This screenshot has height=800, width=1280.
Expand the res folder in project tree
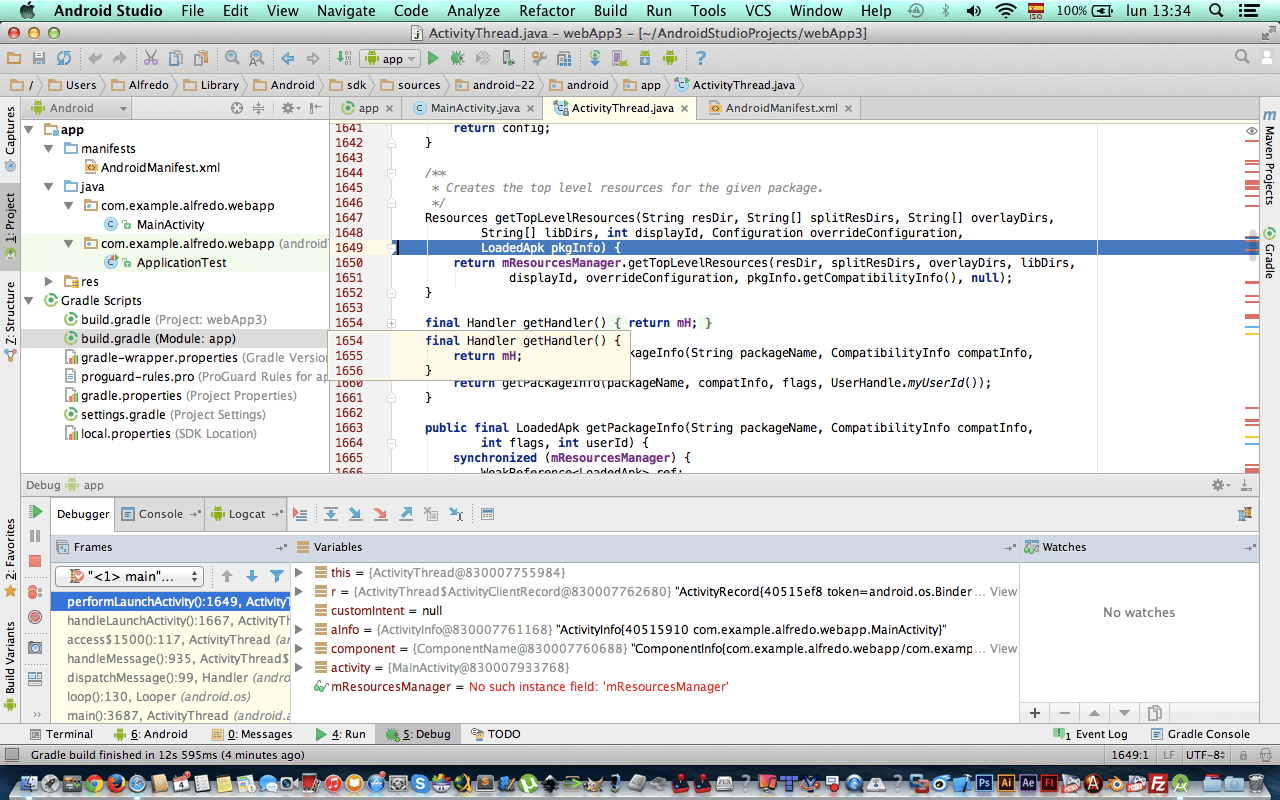point(48,282)
